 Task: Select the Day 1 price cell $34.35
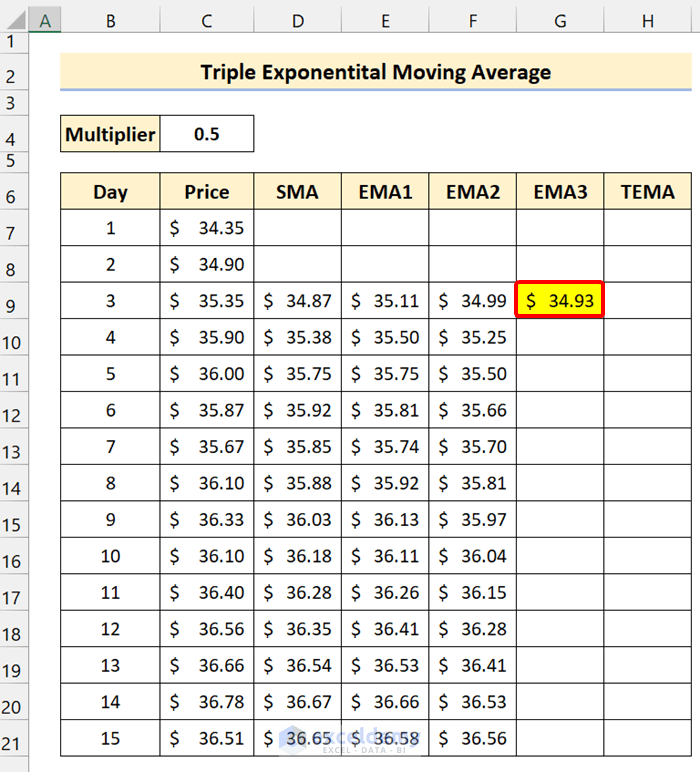(x=207, y=228)
